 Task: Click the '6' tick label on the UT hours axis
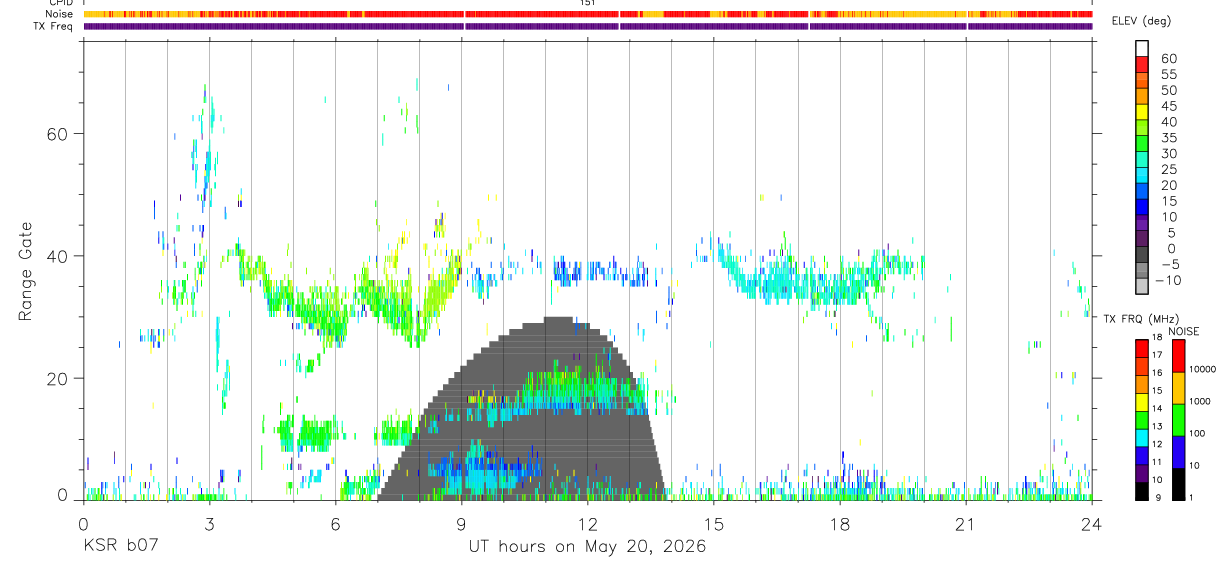click(x=335, y=525)
